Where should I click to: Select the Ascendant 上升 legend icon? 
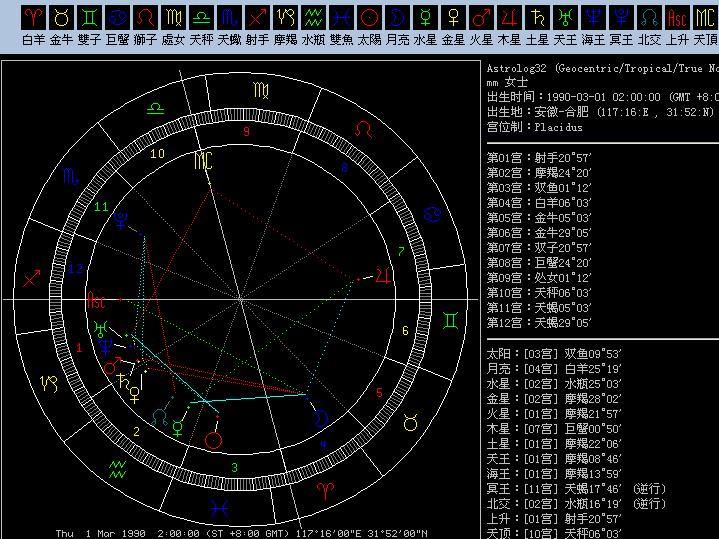pos(677,17)
